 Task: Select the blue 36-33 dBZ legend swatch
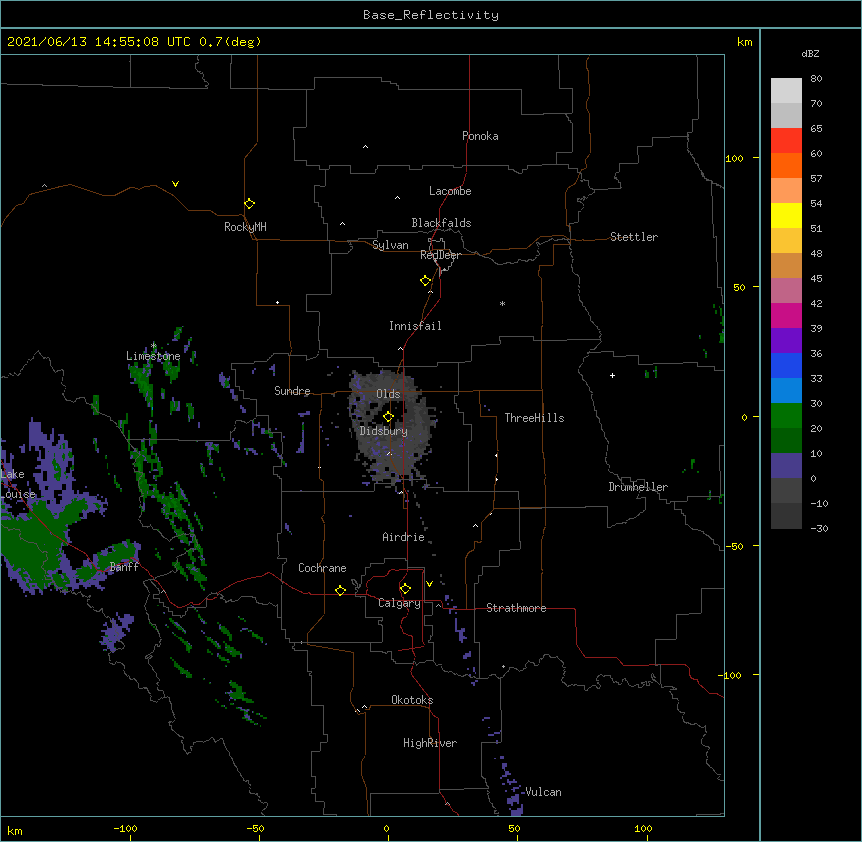(786, 366)
